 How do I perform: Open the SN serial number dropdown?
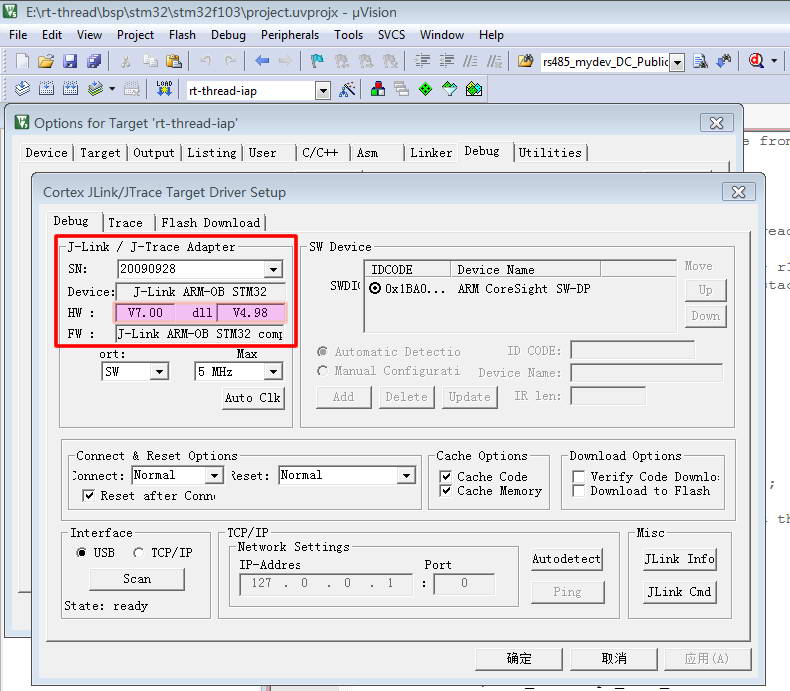[273, 269]
